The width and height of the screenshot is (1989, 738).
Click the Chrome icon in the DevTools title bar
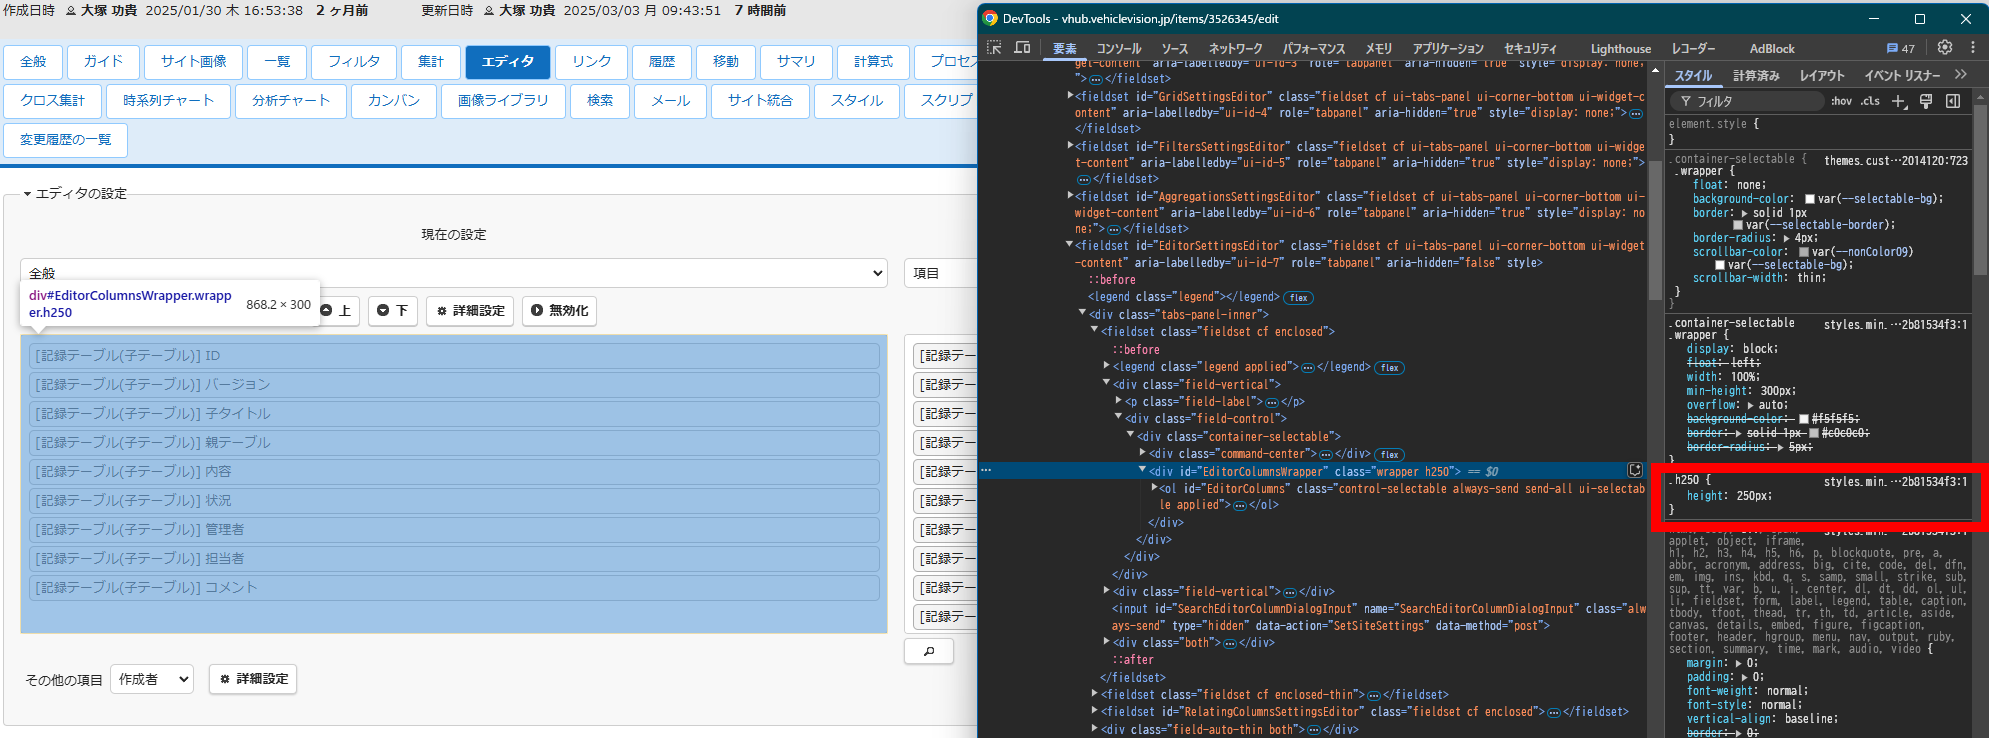pyautogui.click(x=990, y=18)
